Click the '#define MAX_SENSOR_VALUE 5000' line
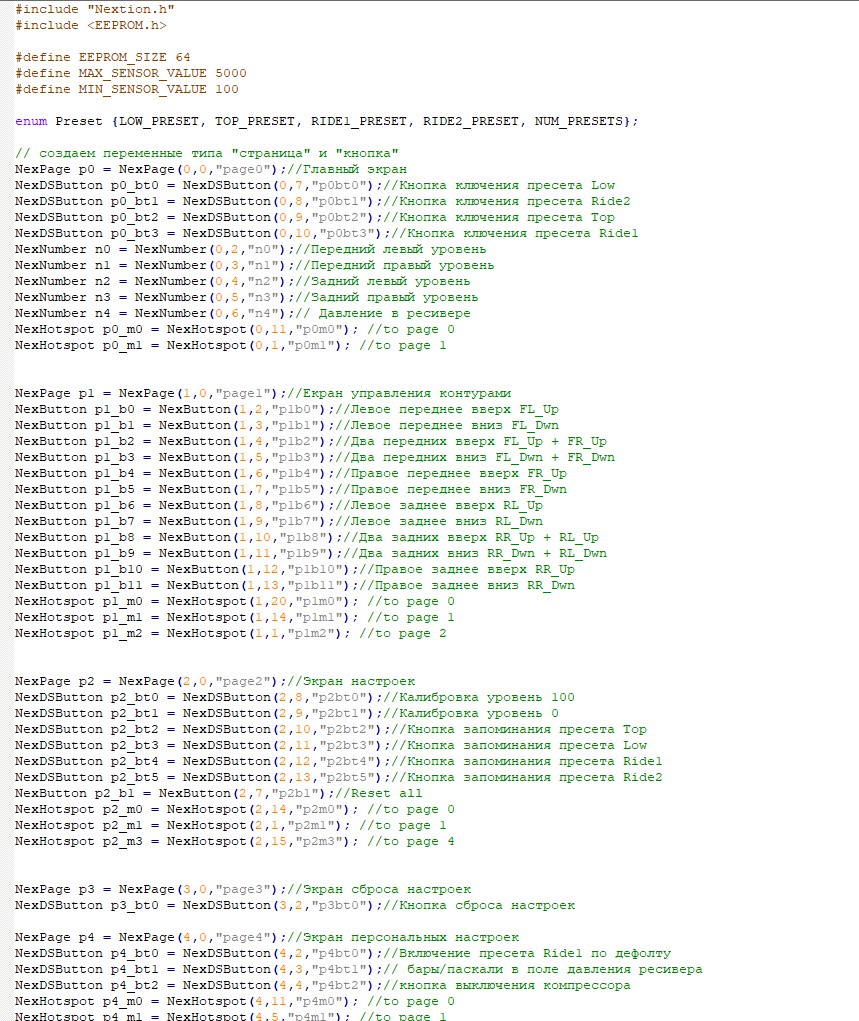859x1021 pixels. click(x=131, y=73)
